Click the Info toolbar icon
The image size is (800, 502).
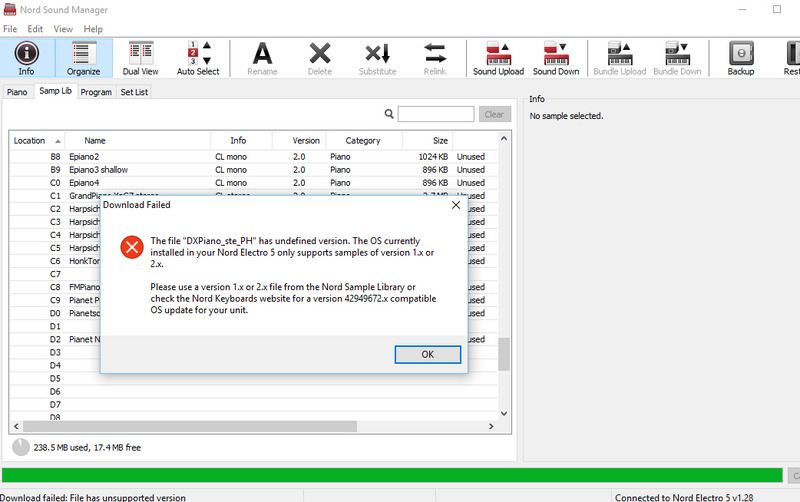click(x=27, y=58)
